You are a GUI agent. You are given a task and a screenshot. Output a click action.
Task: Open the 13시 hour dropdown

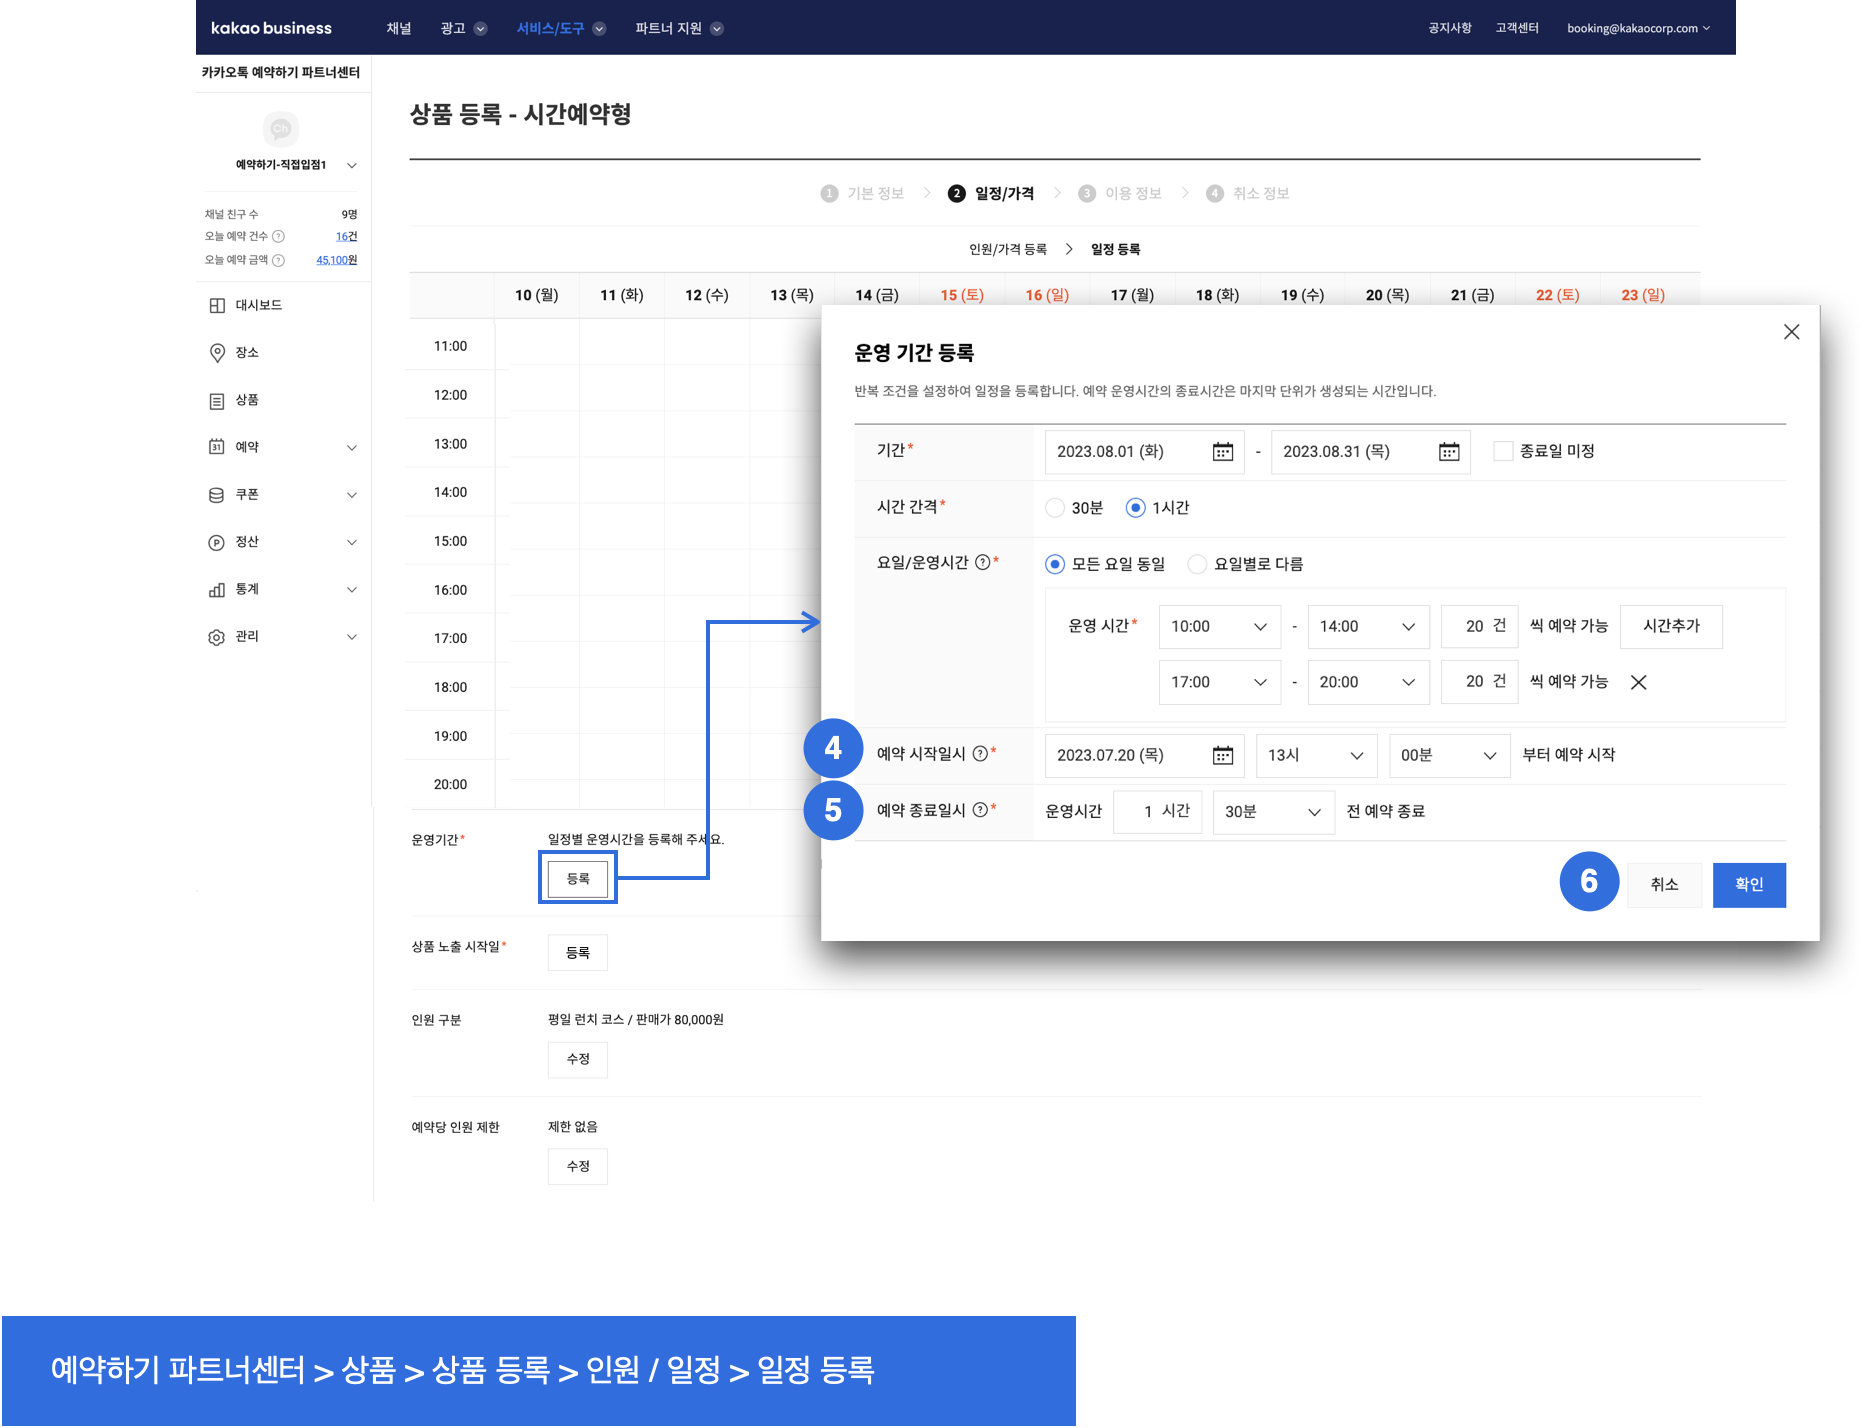1315,756
